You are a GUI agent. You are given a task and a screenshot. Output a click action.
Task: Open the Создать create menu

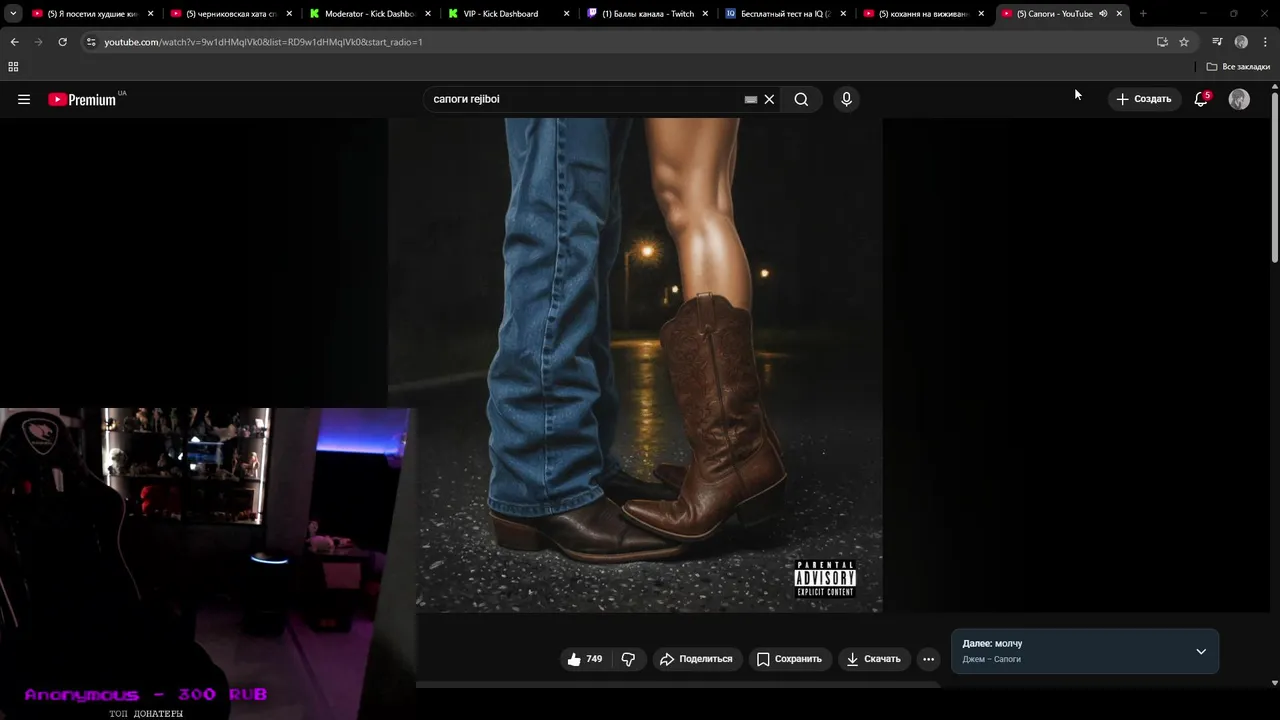[x=1143, y=99]
